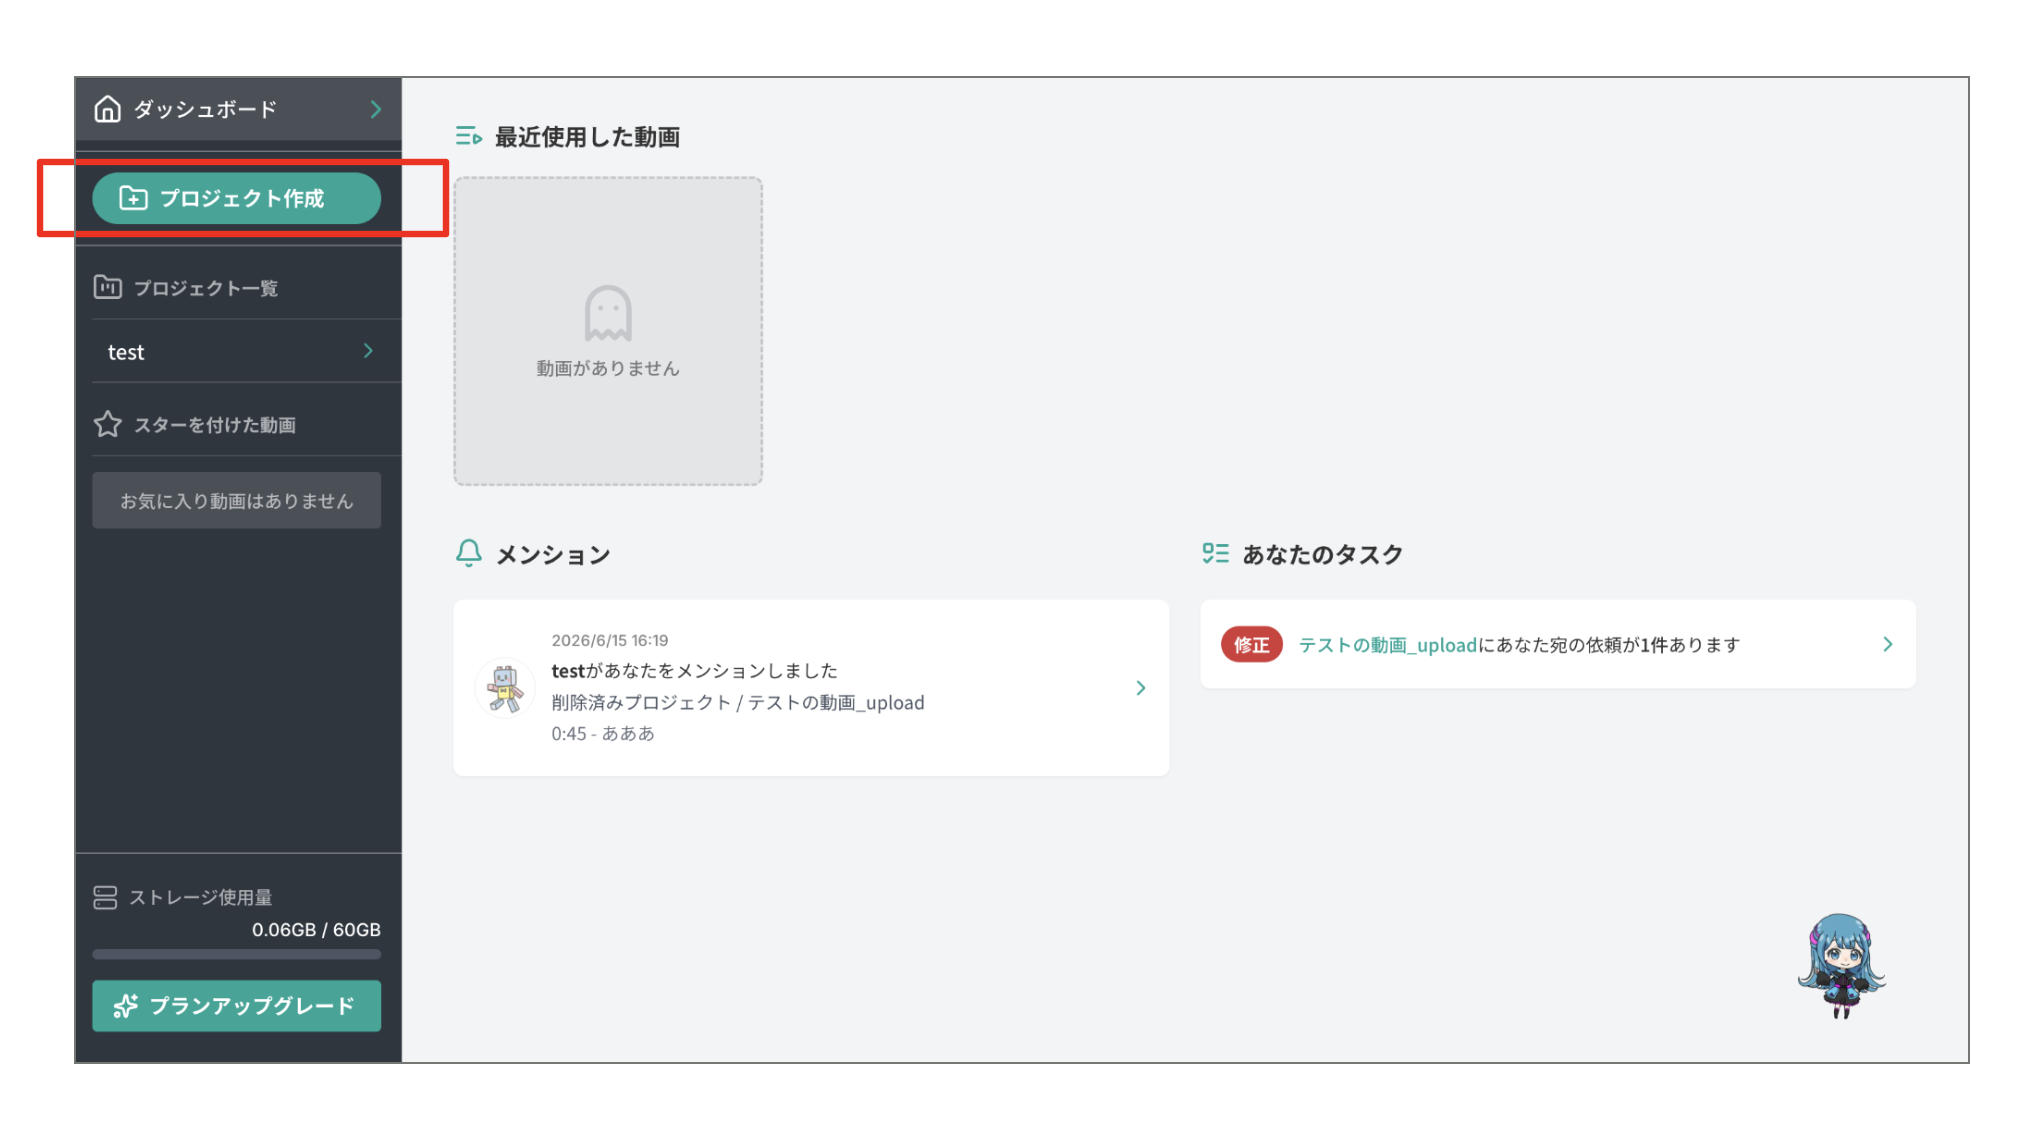
Task: Click testがあなたをメンションしました text
Action: pos(694,670)
